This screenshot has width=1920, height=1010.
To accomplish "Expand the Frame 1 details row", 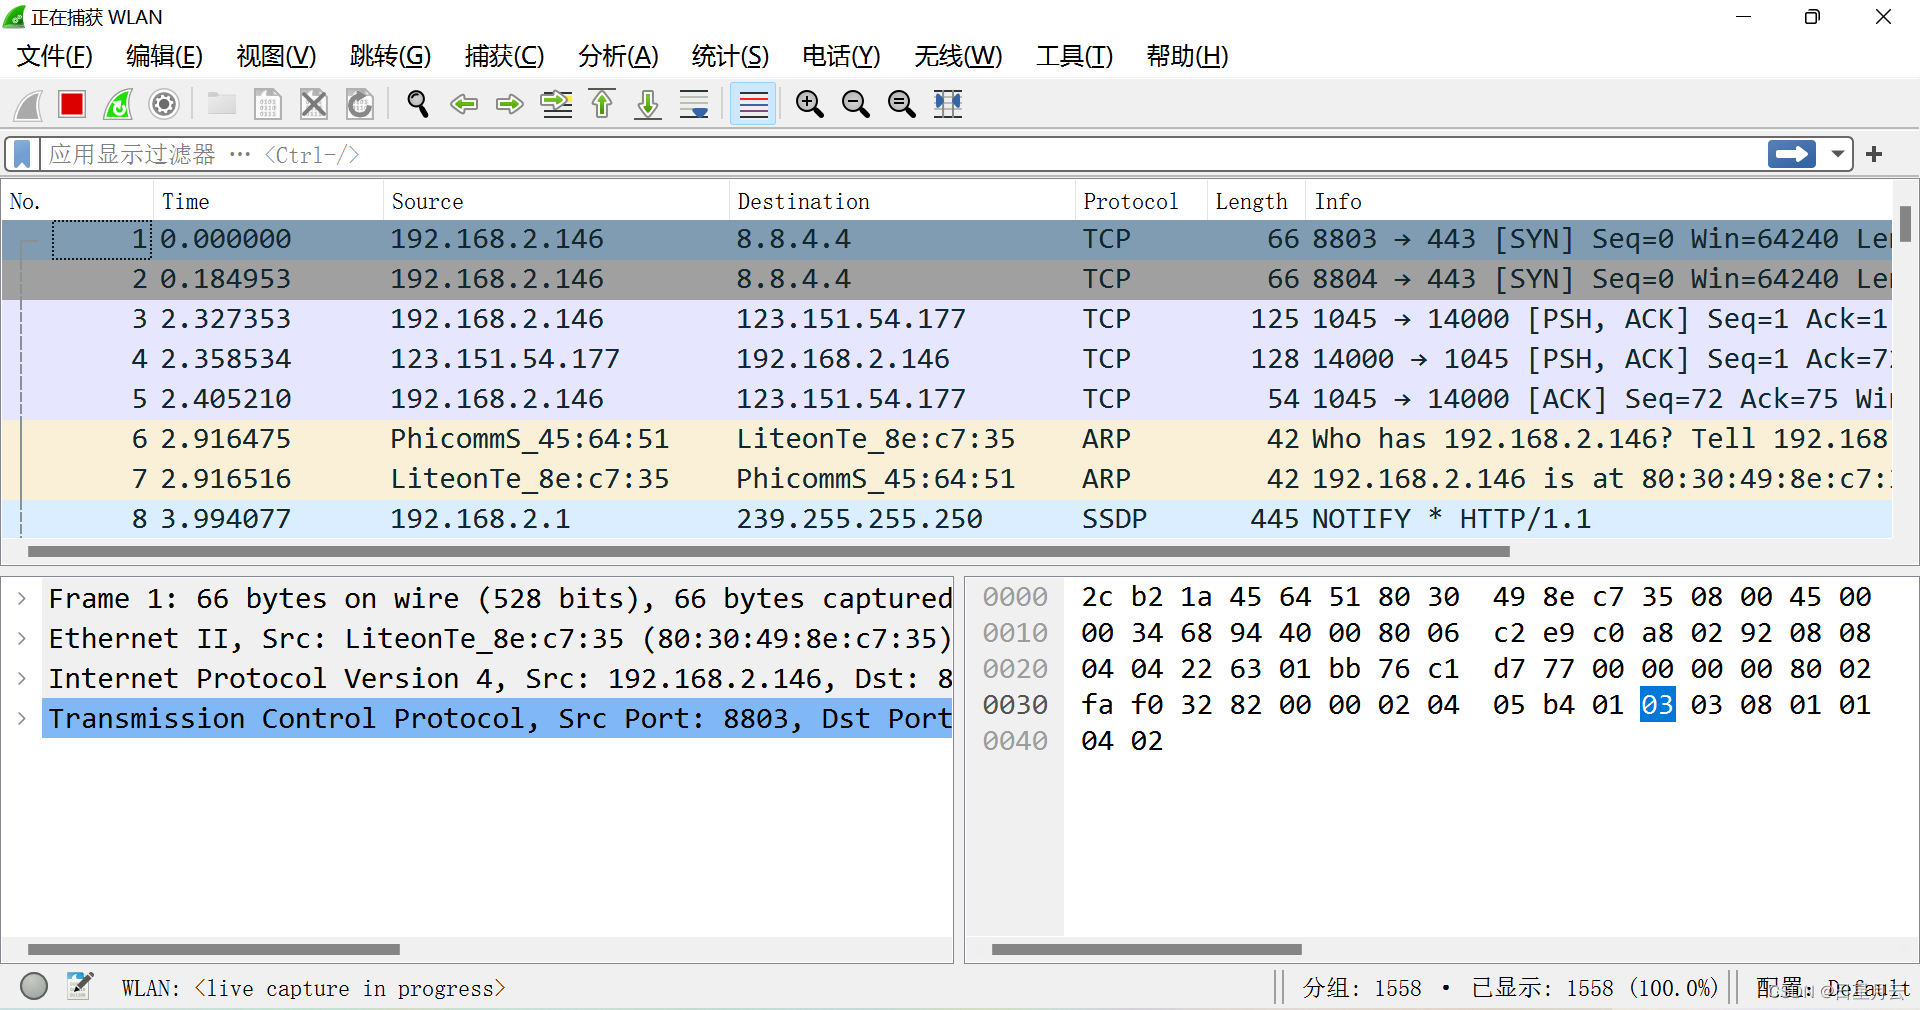I will point(22,598).
